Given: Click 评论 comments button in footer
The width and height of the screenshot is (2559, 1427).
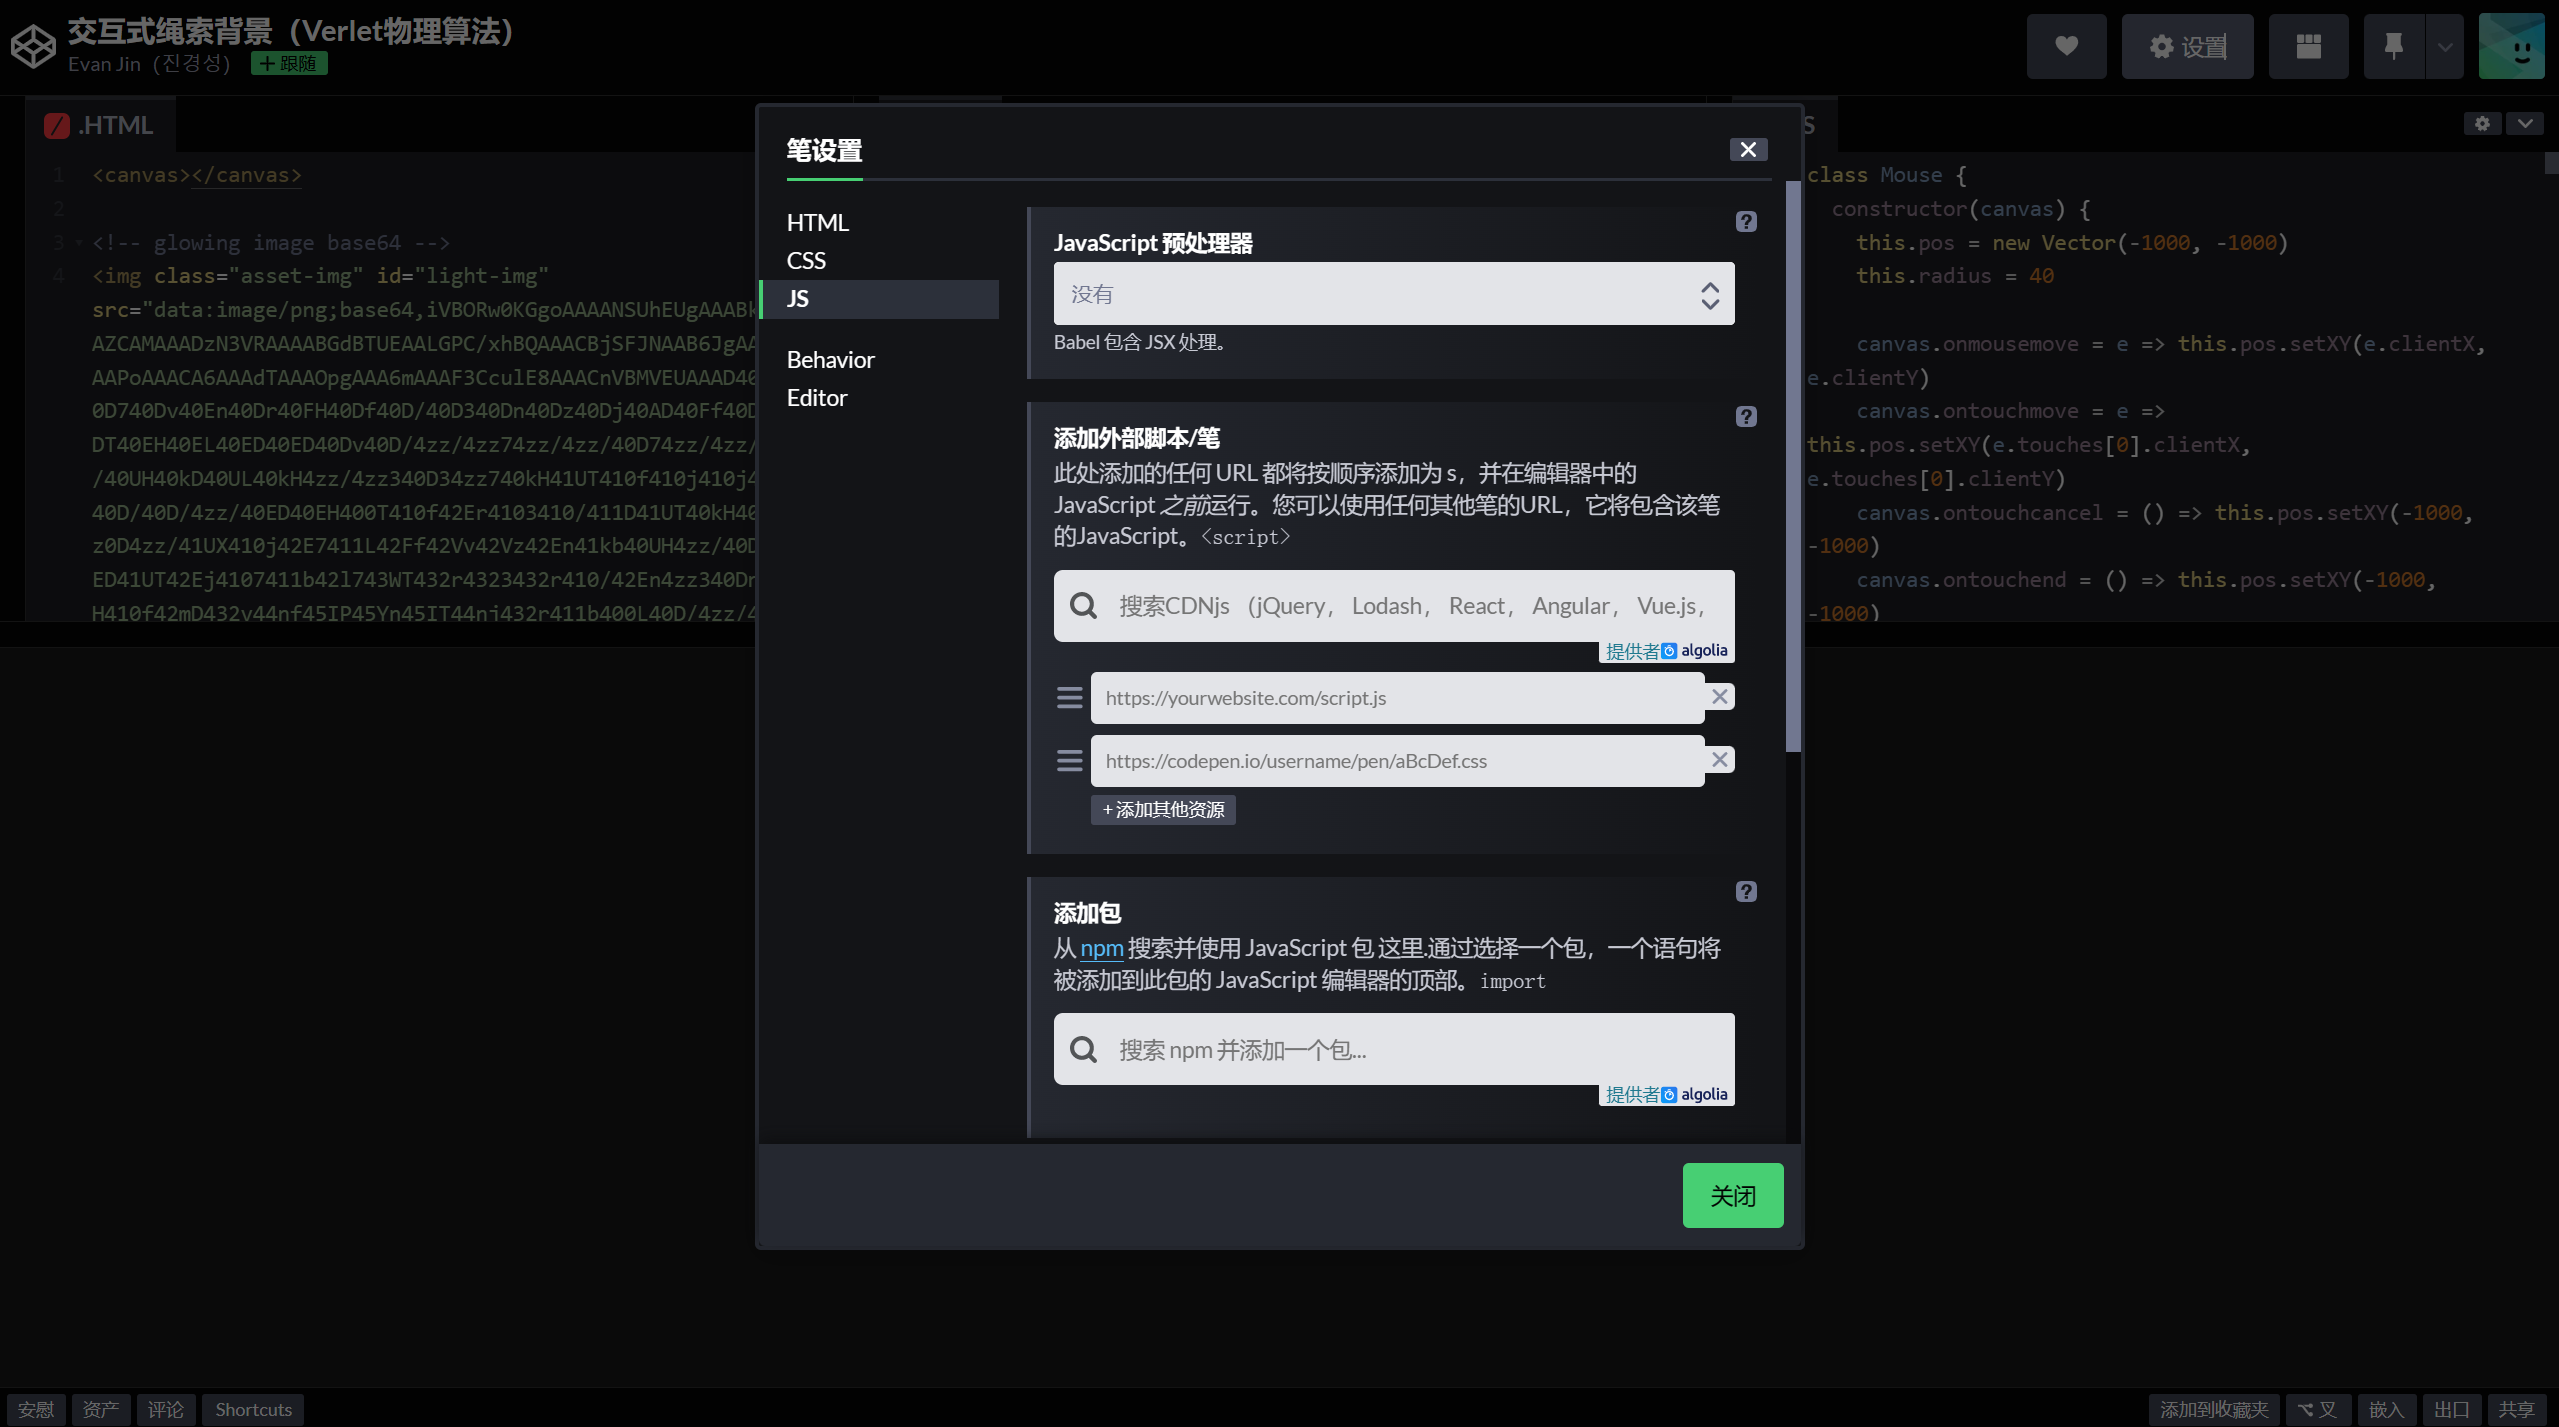Looking at the screenshot, I should pos(166,1409).
